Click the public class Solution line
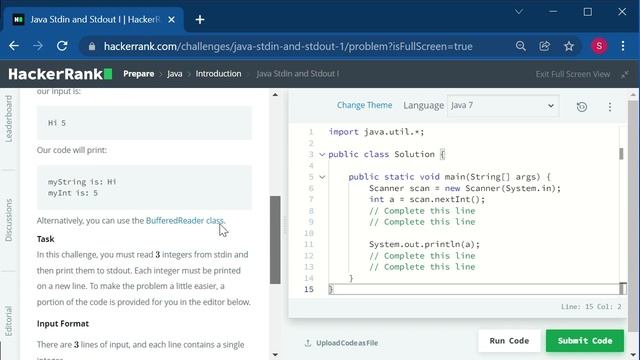The height and width of the screenshot is (360, 640). pyautogui.click(x=387, y=154)
